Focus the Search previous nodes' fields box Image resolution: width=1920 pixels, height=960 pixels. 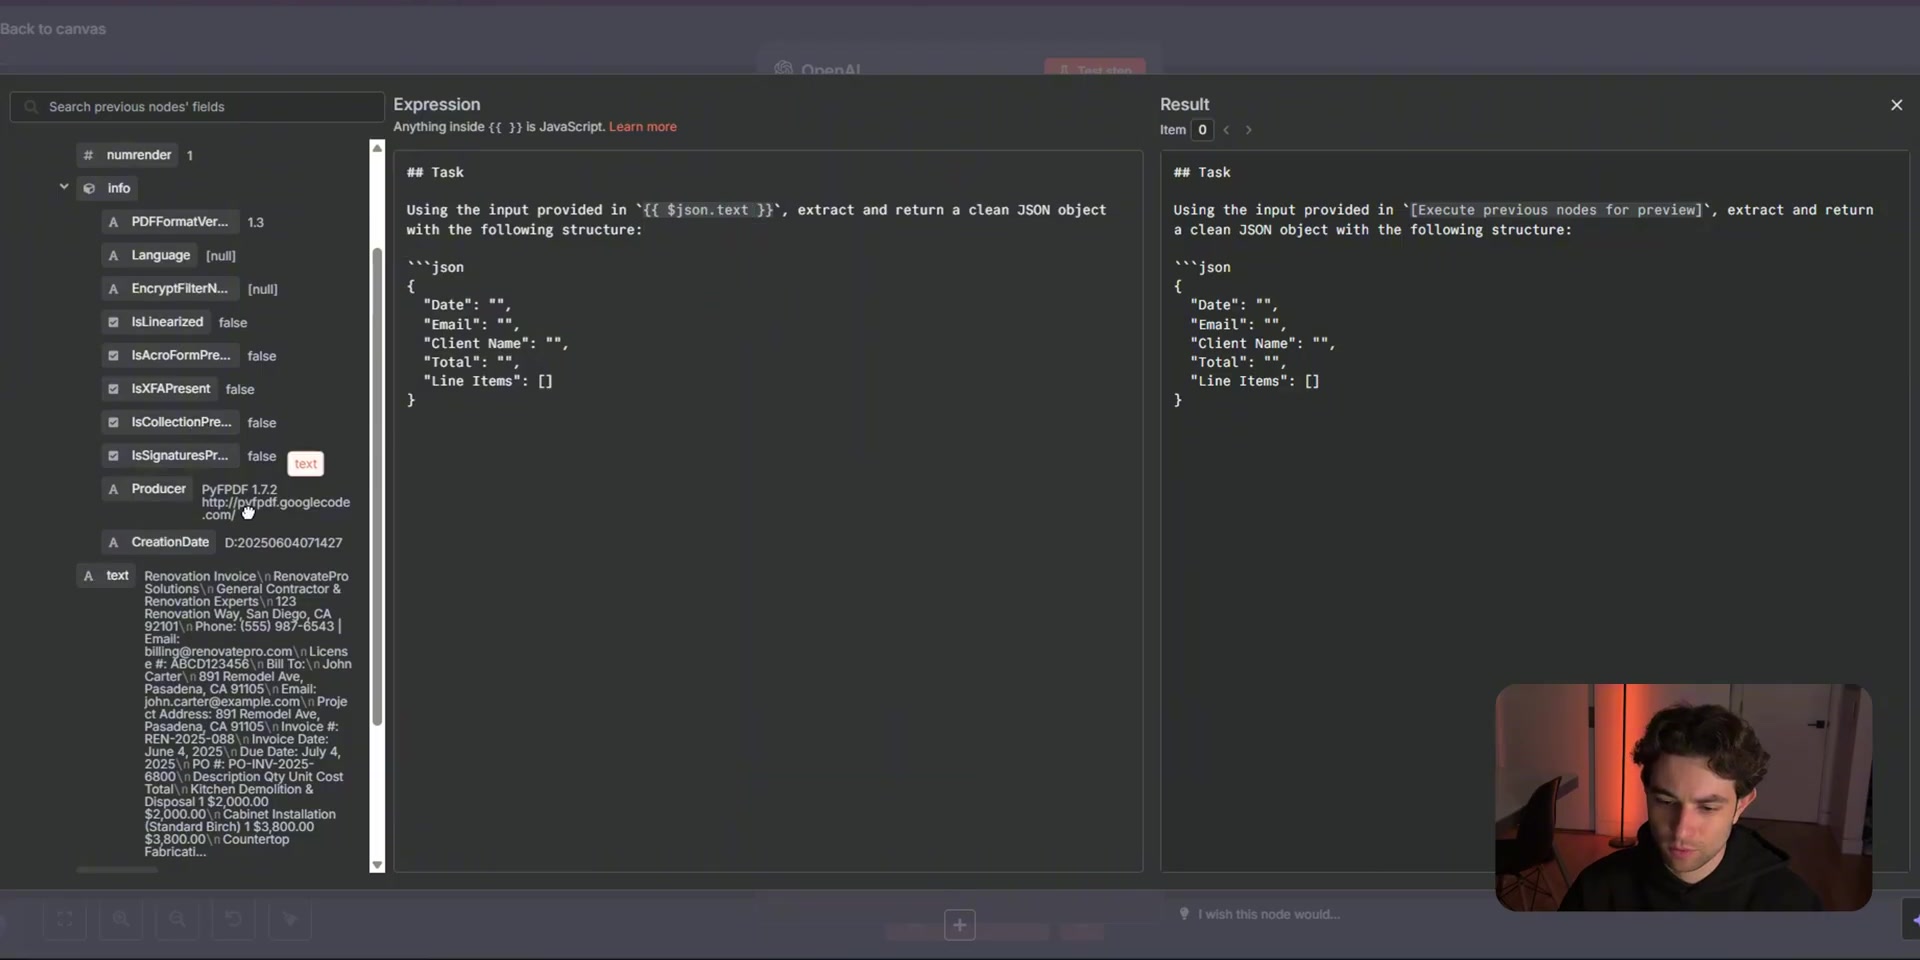pyautogui.click(x=197, y=107)
